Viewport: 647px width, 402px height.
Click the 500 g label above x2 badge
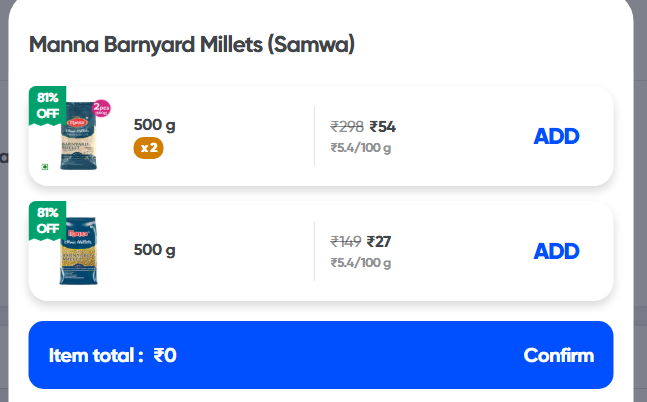[154, 125]
